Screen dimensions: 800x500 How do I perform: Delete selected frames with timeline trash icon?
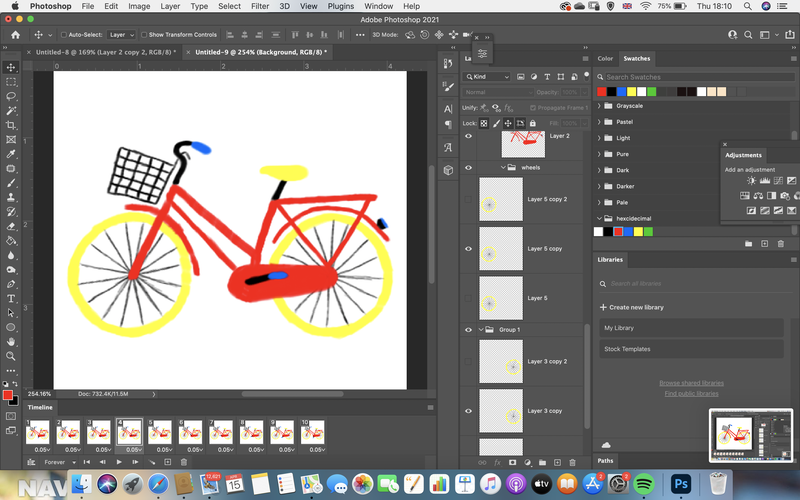point(184,462)
